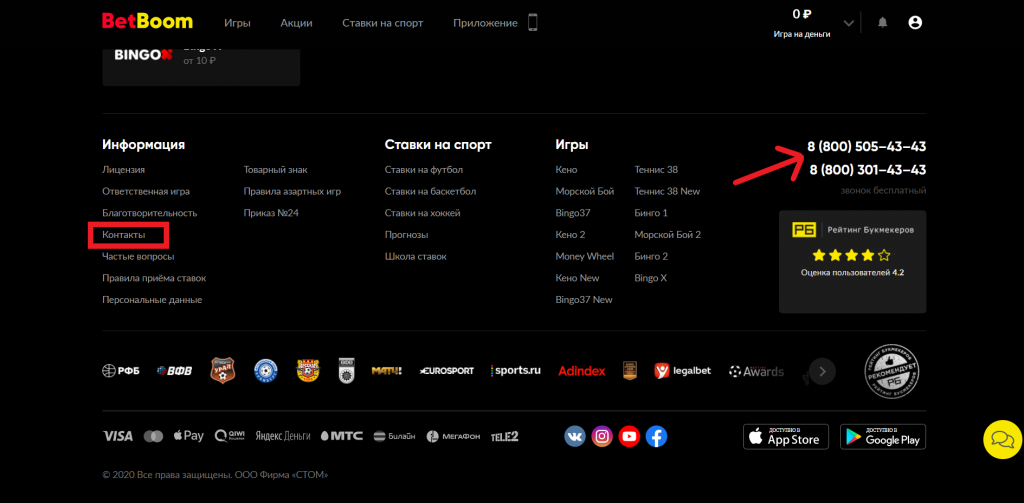Click the App Store download button
This screenshot has width=1024, height=503.
786,436
